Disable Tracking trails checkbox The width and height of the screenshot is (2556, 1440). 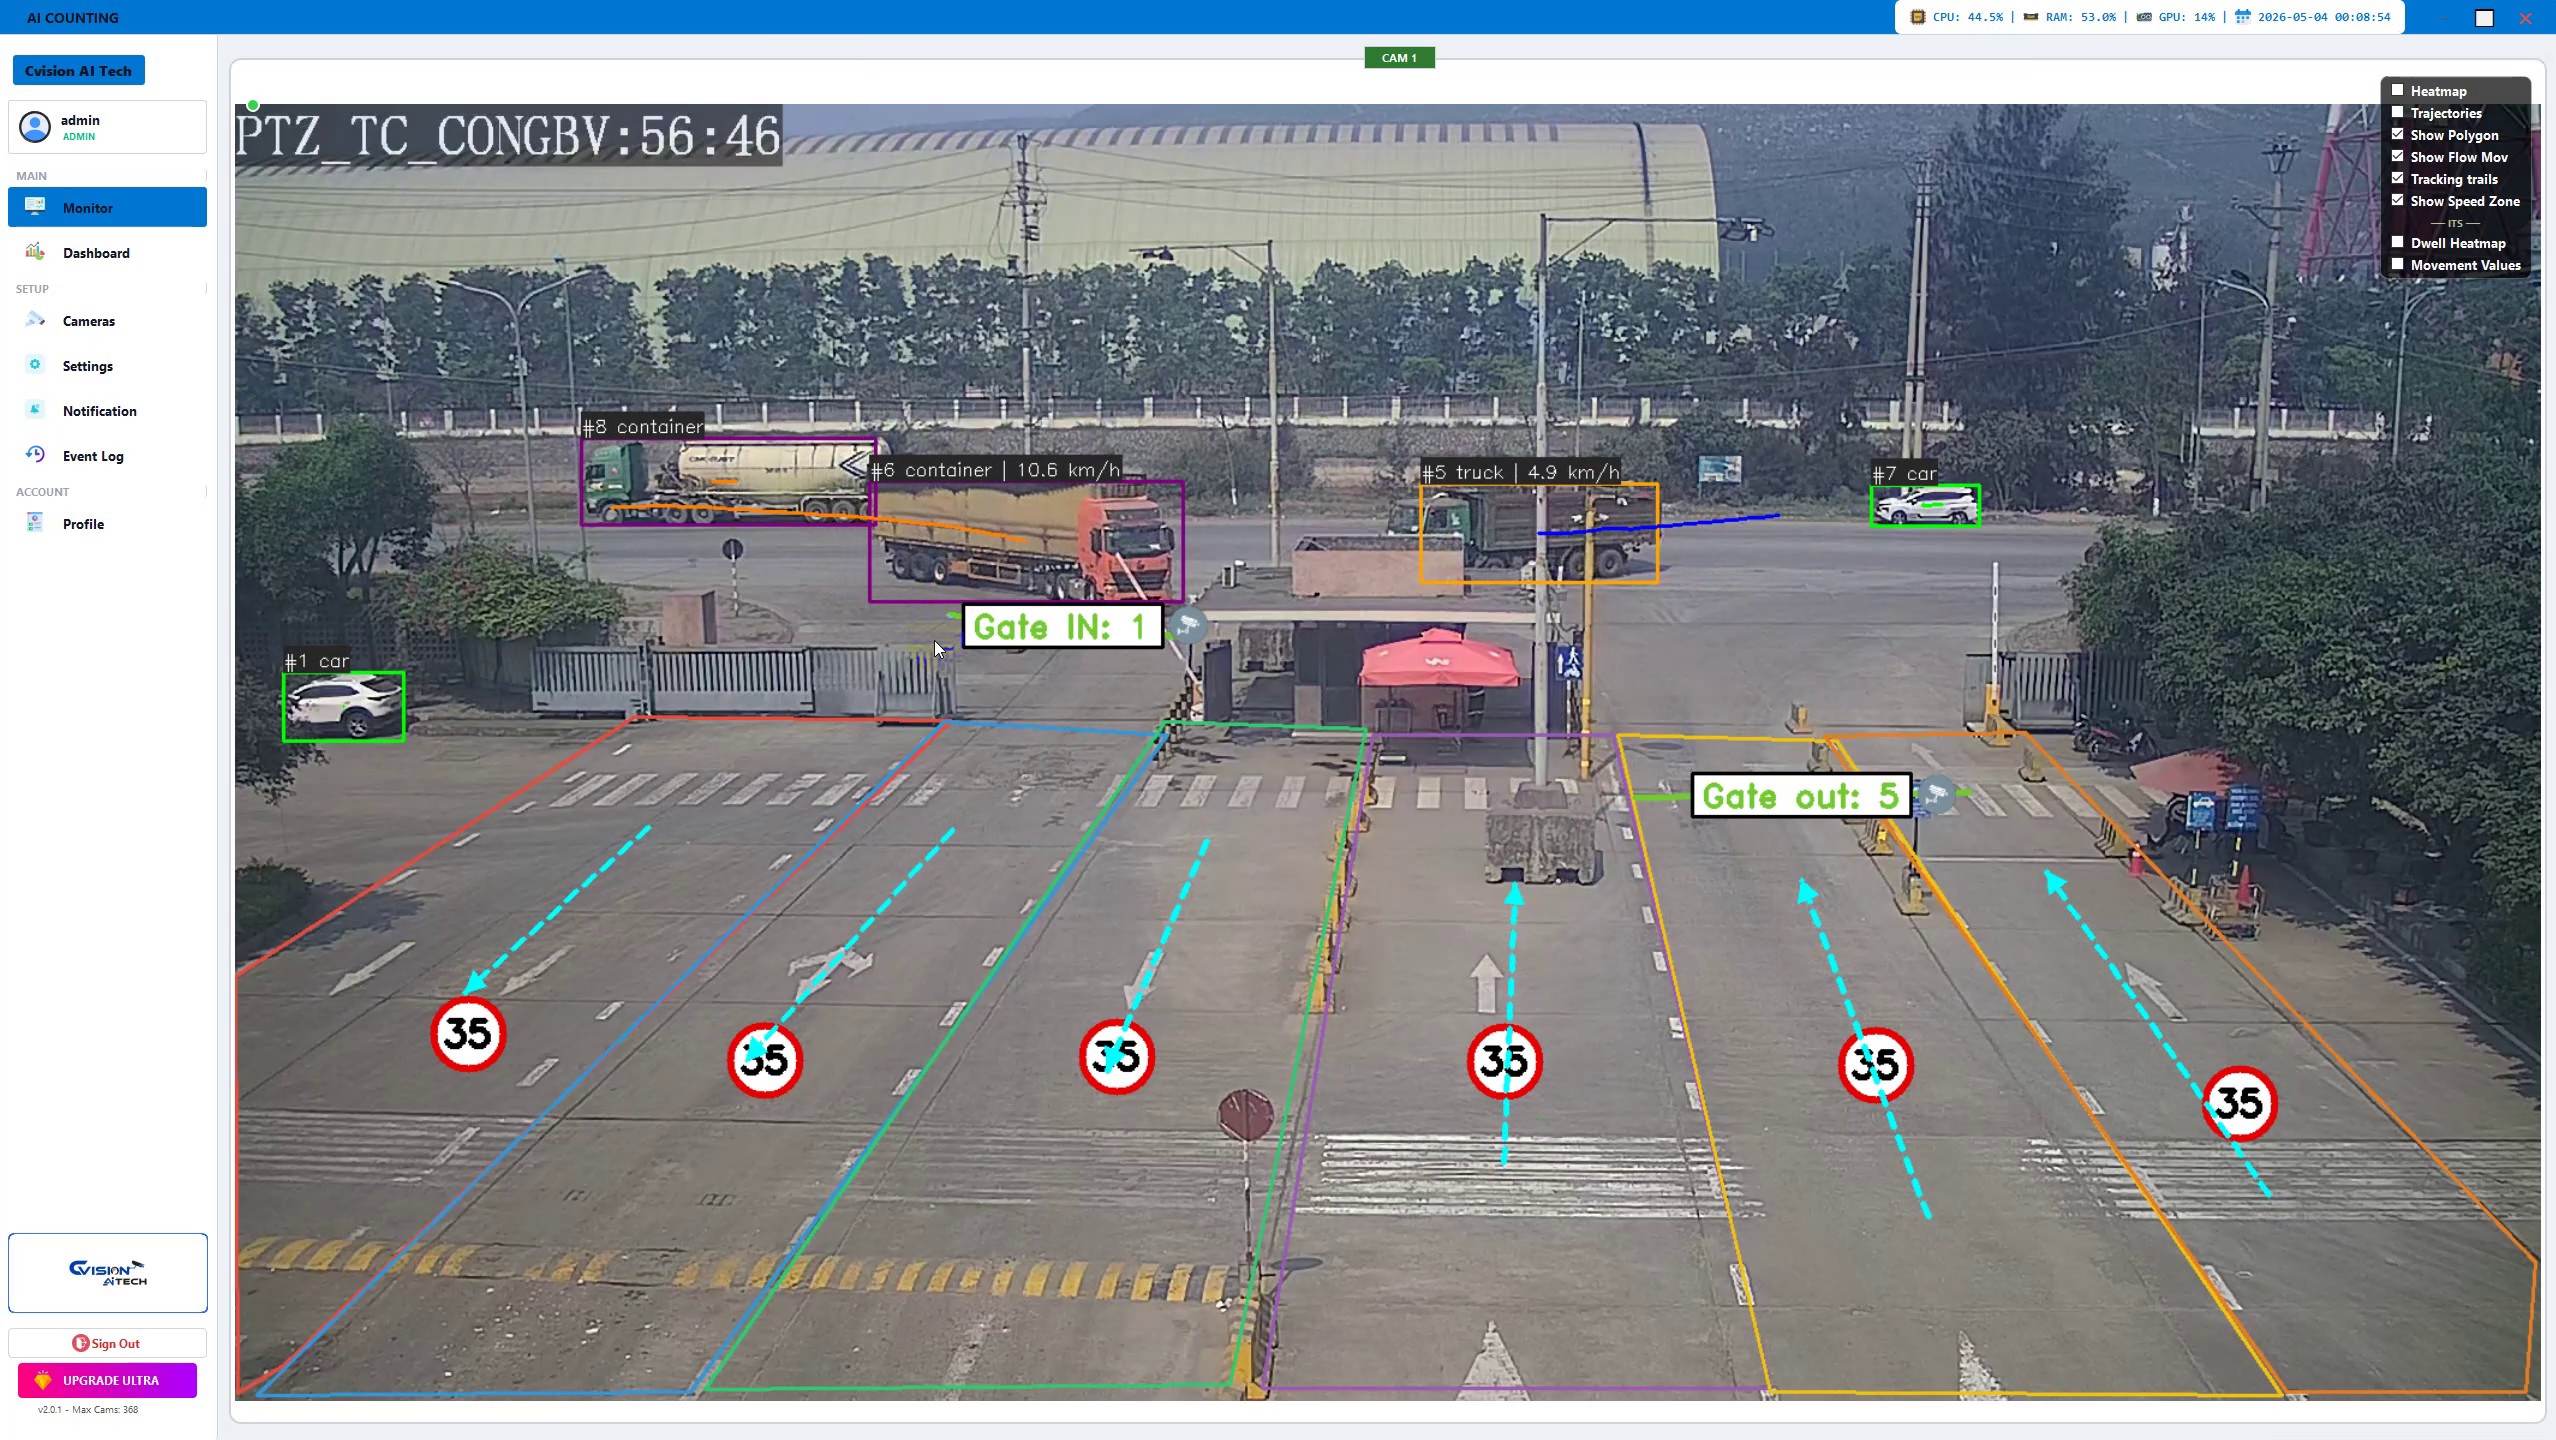(x=2397, y=178)
